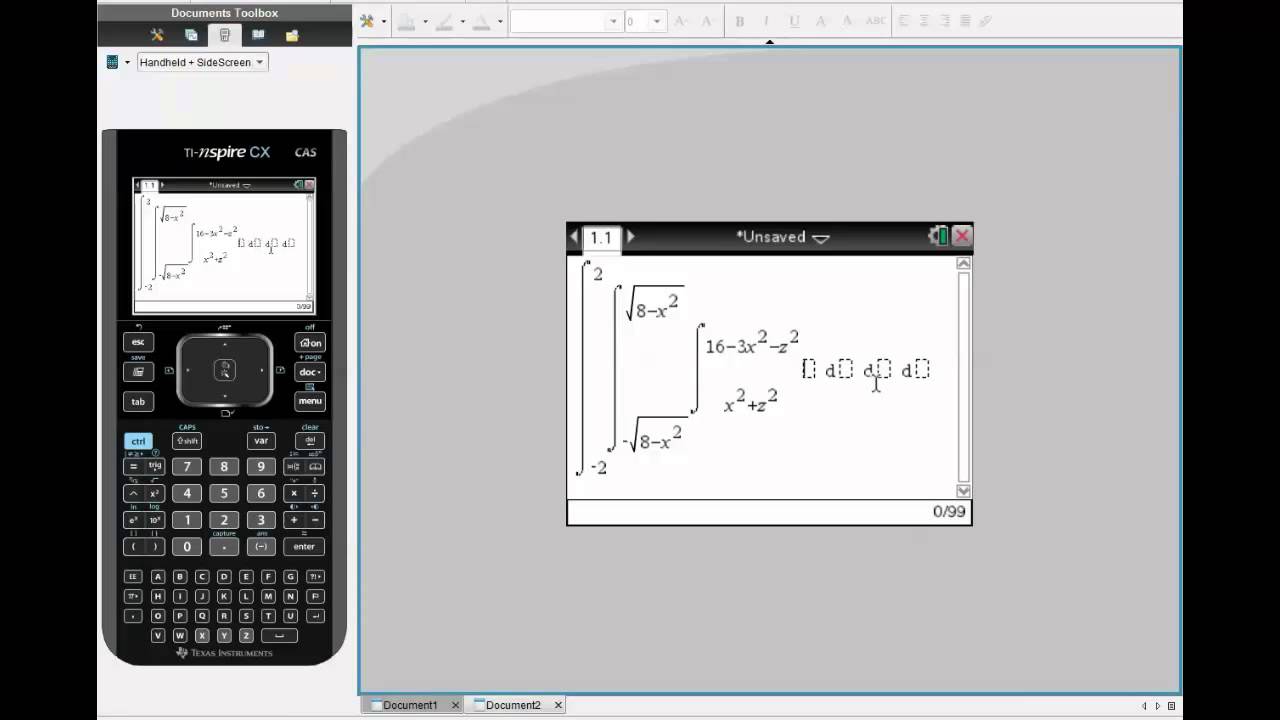This screenshot has height=720, width=1280.
Task: Go to next page arrow beside 1.1
Action: pyautogui.click(x=630, y=237)
